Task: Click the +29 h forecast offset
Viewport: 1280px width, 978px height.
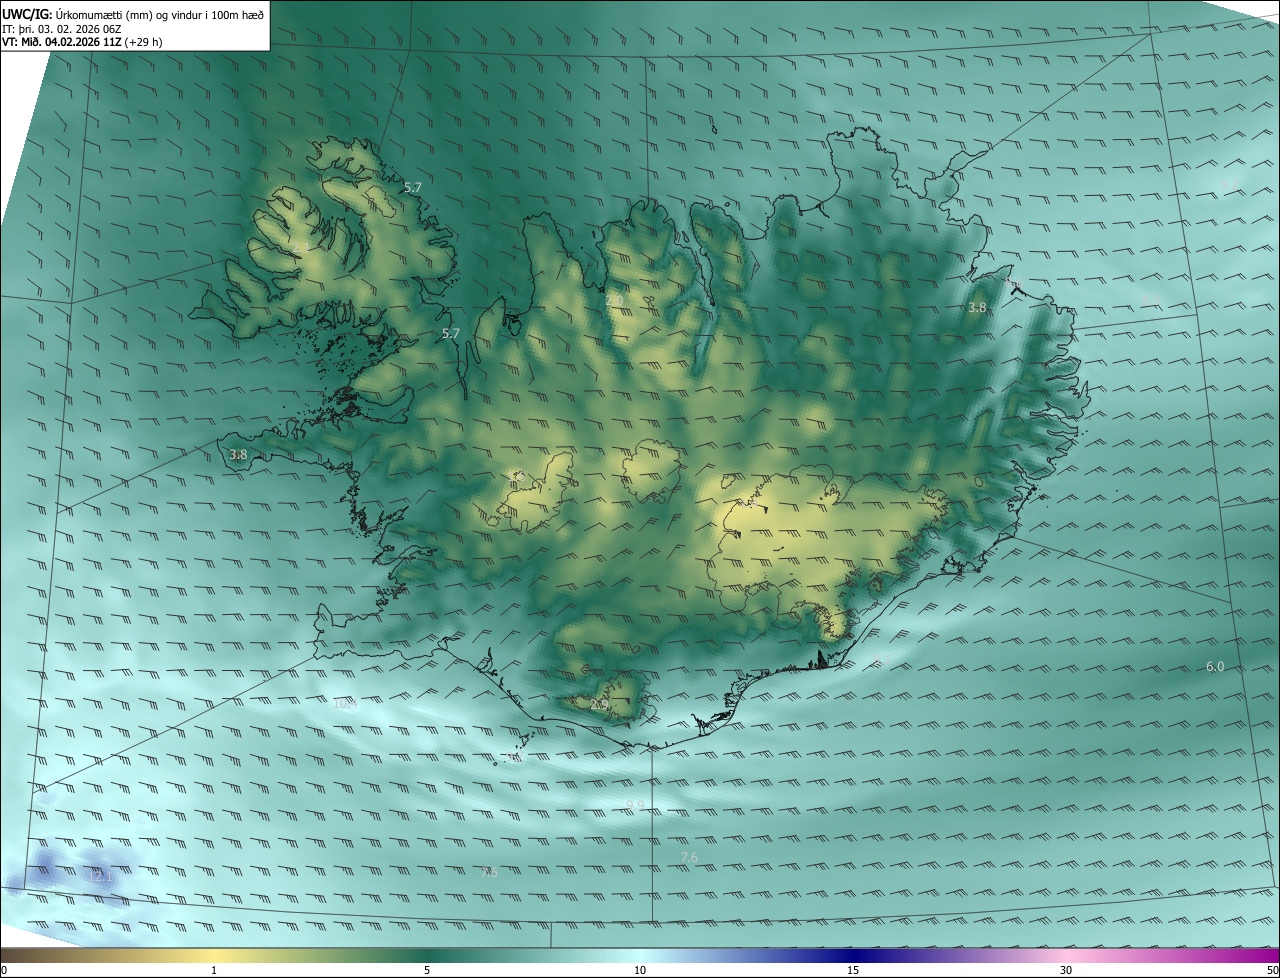Action: tap(144, 42)
